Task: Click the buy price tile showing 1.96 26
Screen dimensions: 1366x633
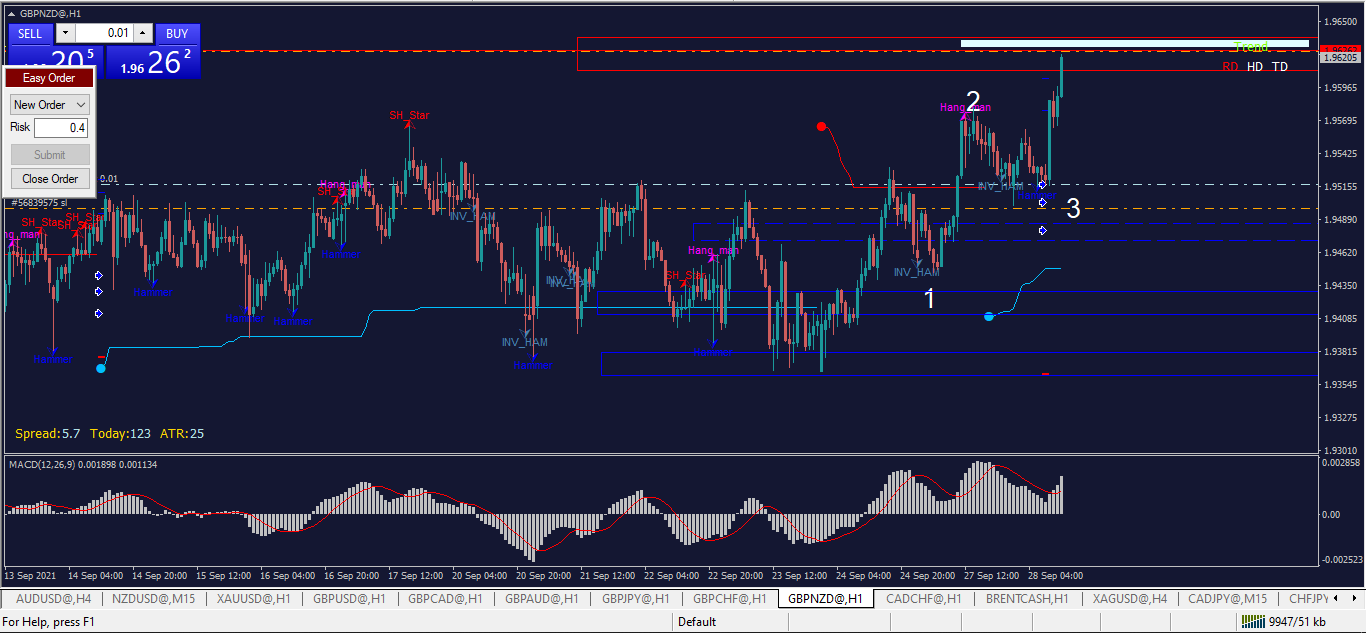Action: [x=153, y=62]
